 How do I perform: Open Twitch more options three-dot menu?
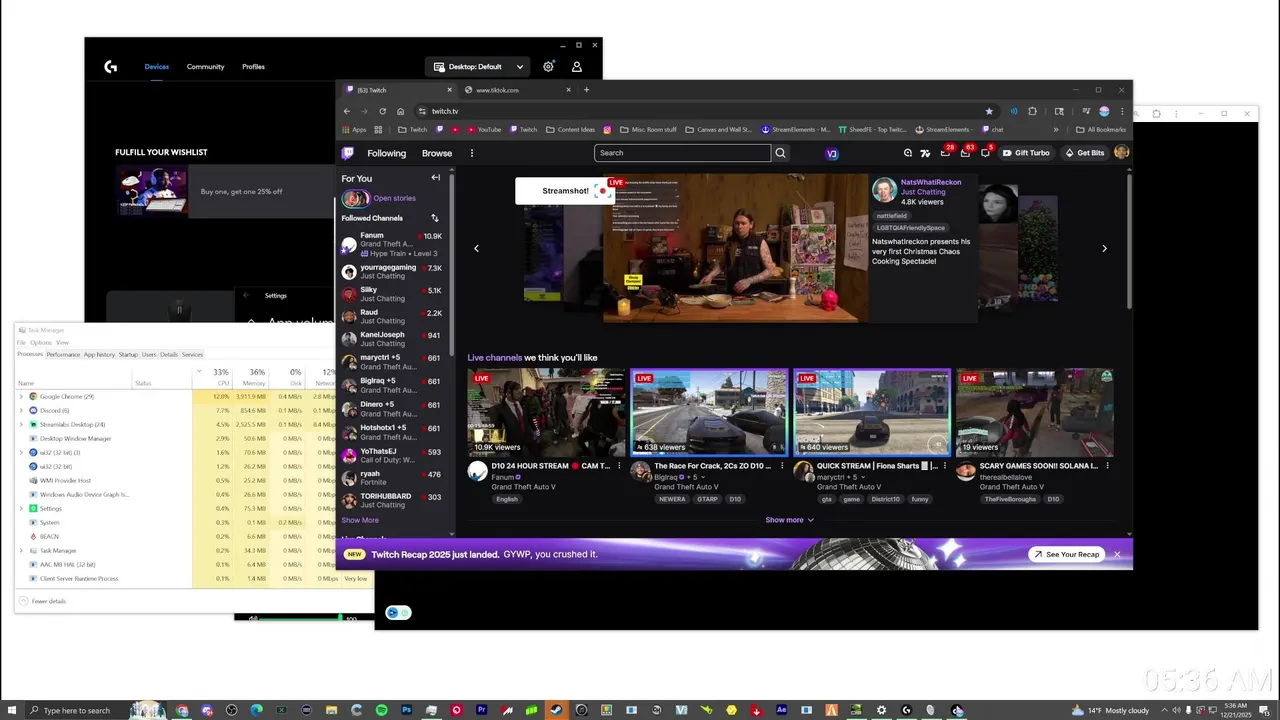pos(472,153)
